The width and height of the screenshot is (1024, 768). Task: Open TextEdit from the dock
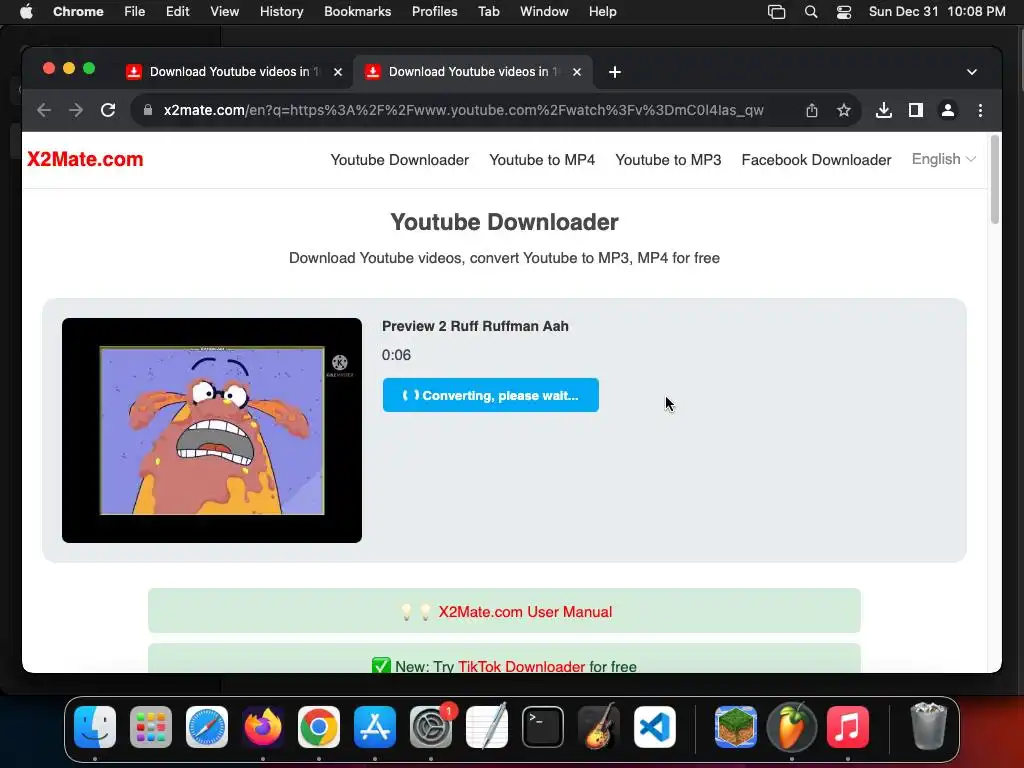pos(487,726)
